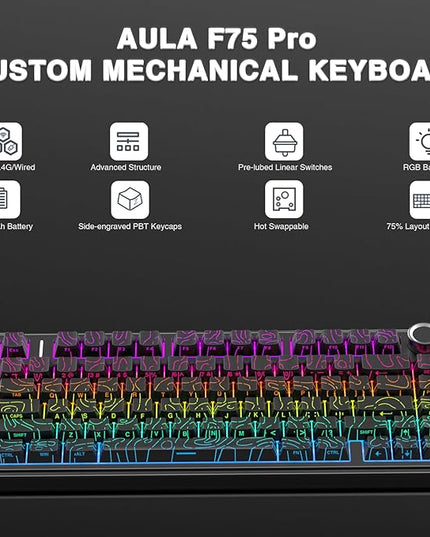Click the Pre-lubed Linear Switches icon
The height and width of the screenshot is (537, 430).
[284, 141]
